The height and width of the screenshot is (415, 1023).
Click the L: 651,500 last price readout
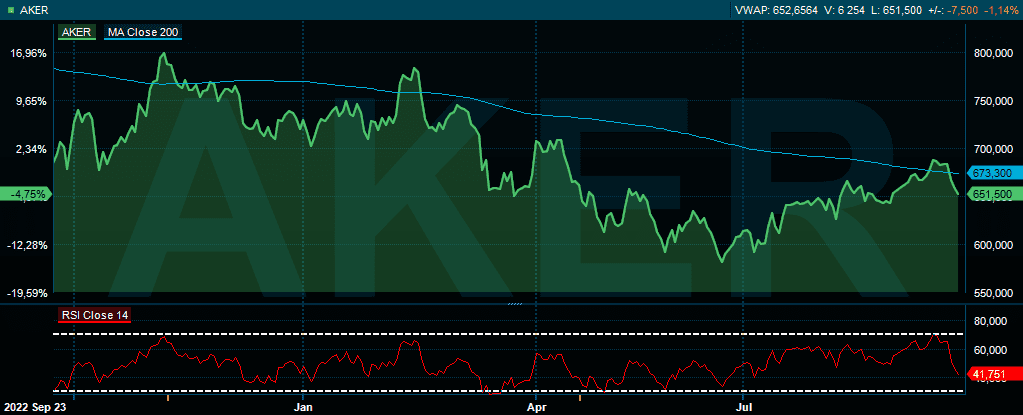tap(898, 10)
